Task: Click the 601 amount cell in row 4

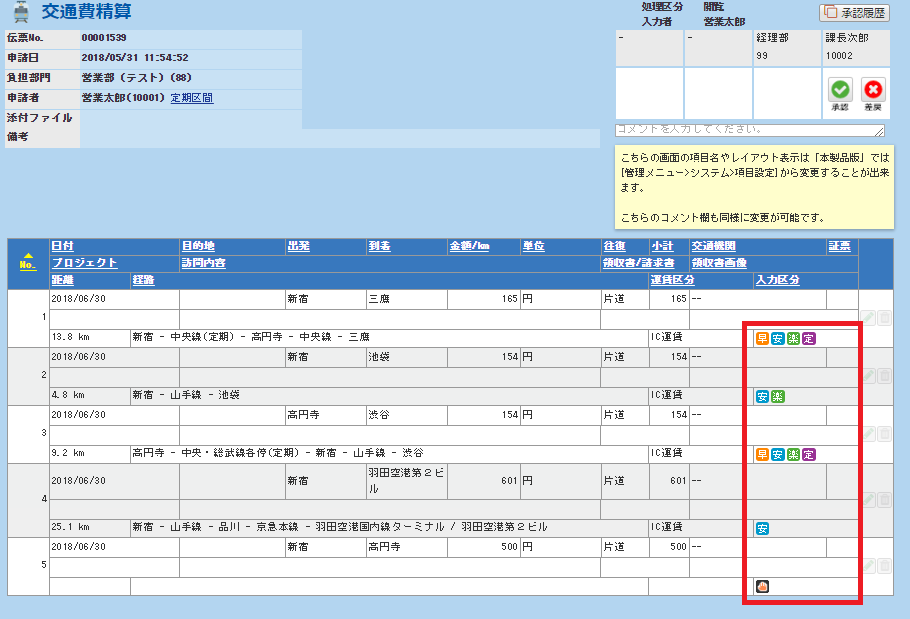Action: click(x=483, y=481)
